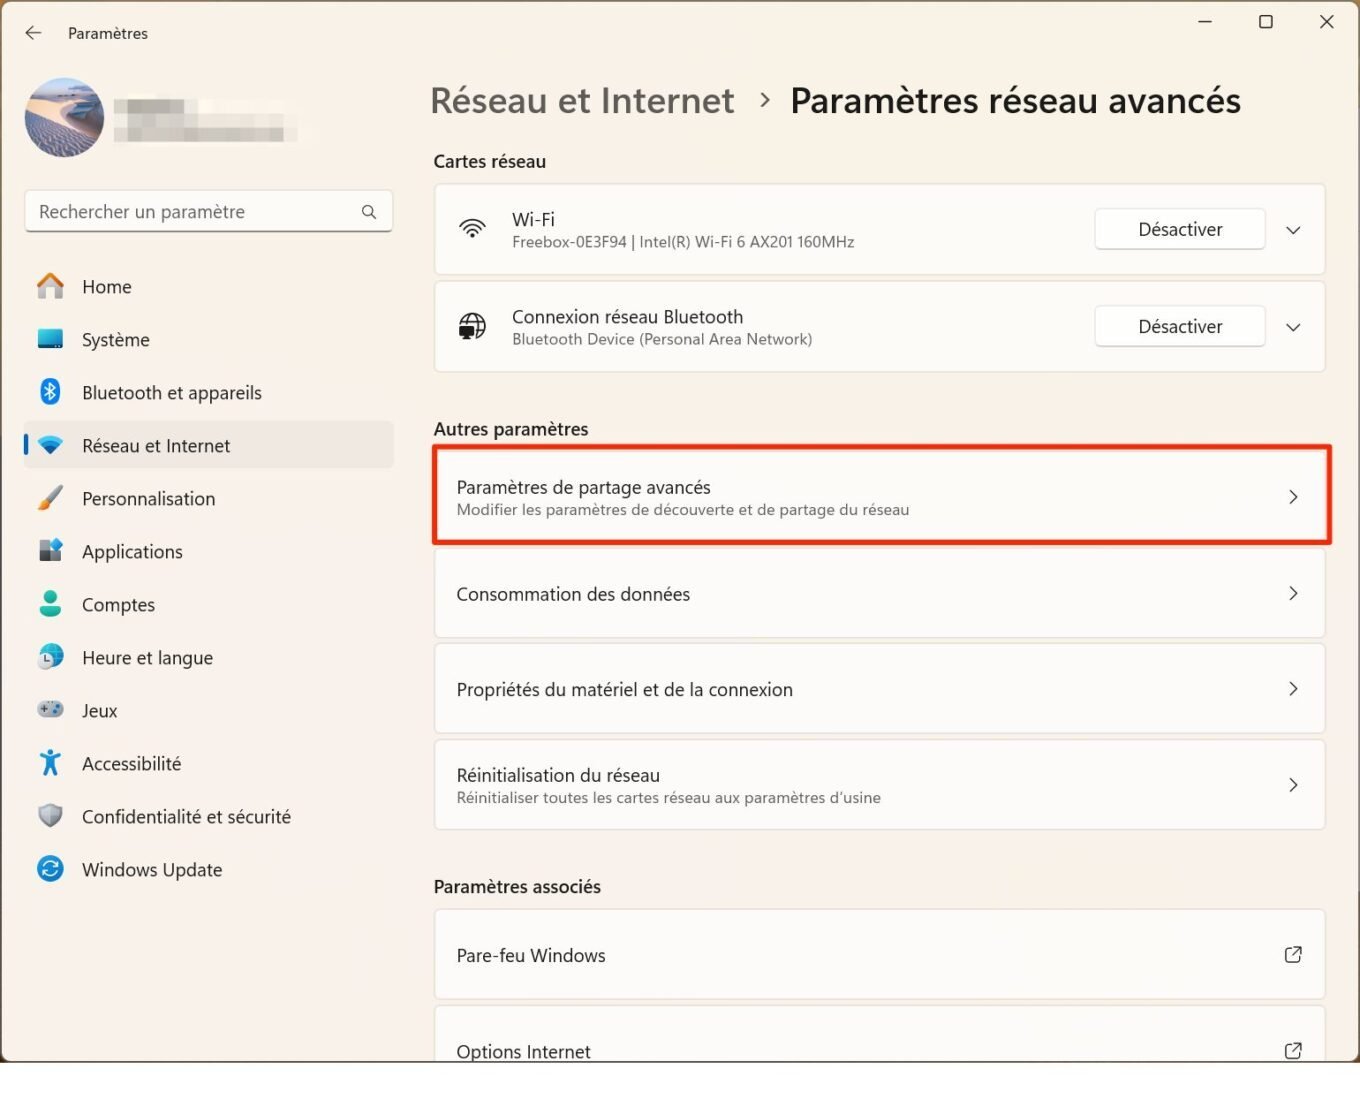Click the search magnifier icon

pos(369,212)
